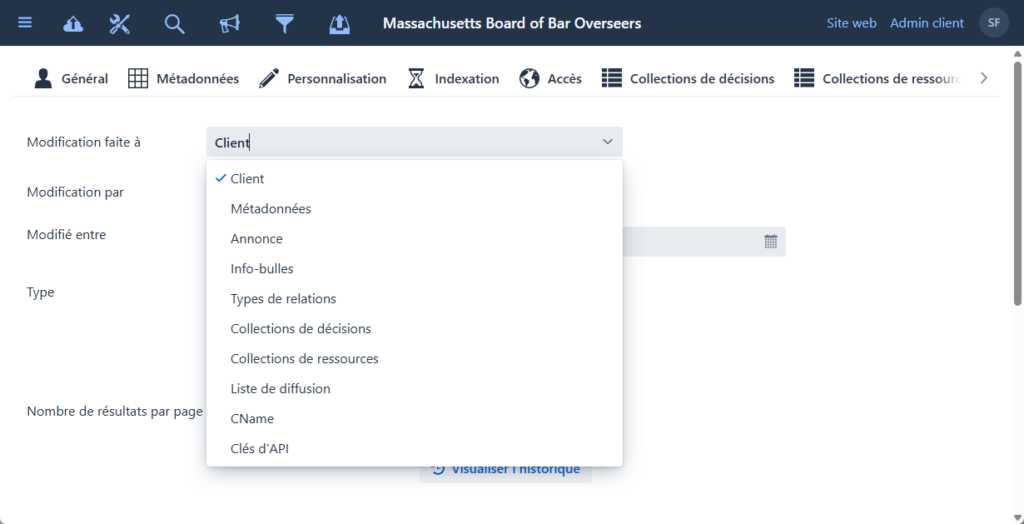Viewport: 1024px width, 524px height.
Task: Go to the Indexation tab
Action: pyautogui.click(x=453, y=78)
